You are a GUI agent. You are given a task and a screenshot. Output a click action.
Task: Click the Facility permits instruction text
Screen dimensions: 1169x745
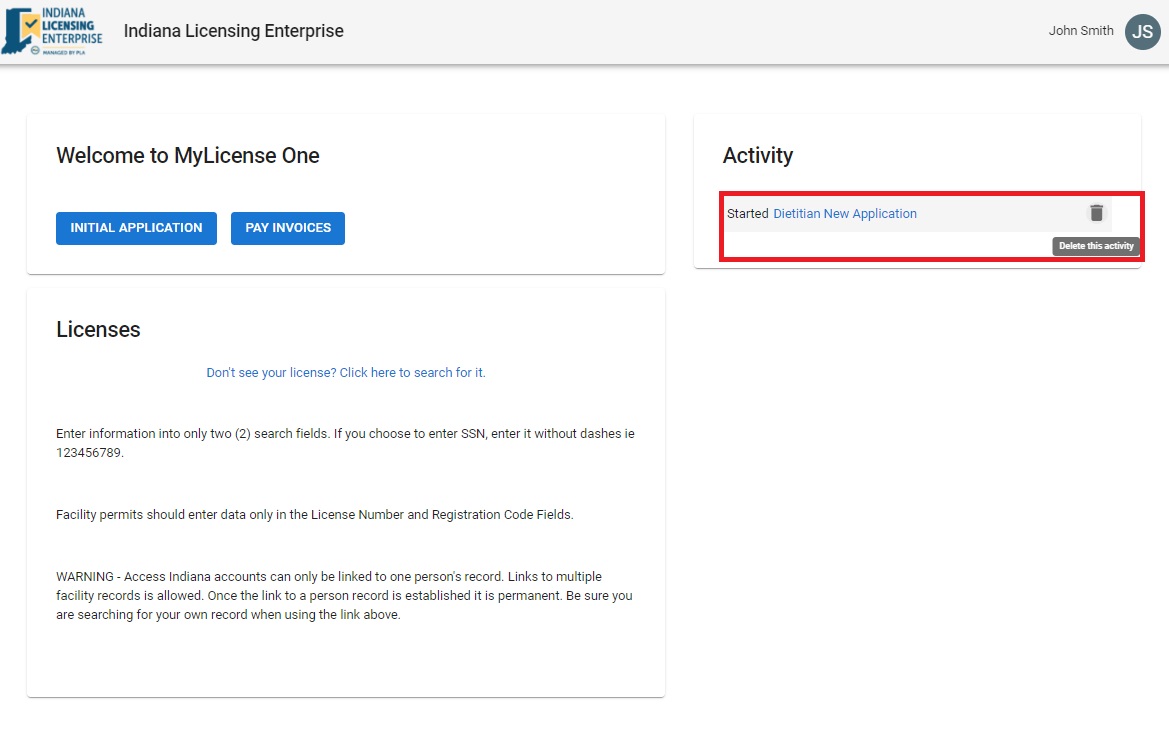point(314,515)
